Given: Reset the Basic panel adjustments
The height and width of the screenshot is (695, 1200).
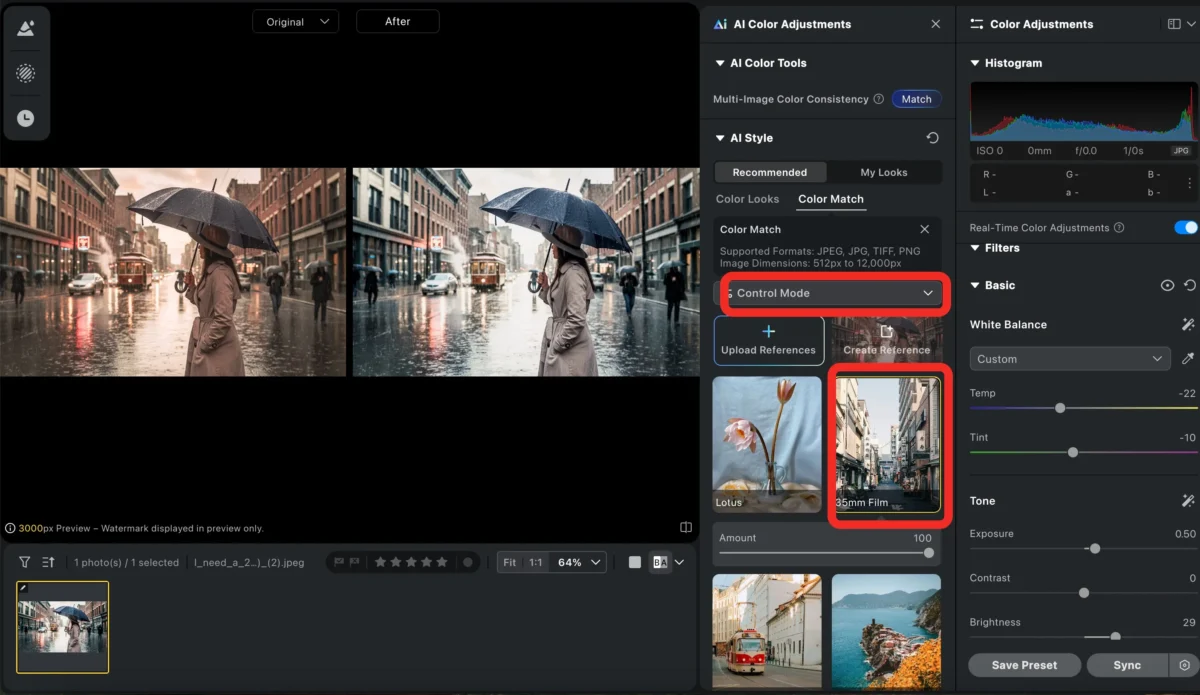Looking at the screenshot, I should coord(1189,286).
